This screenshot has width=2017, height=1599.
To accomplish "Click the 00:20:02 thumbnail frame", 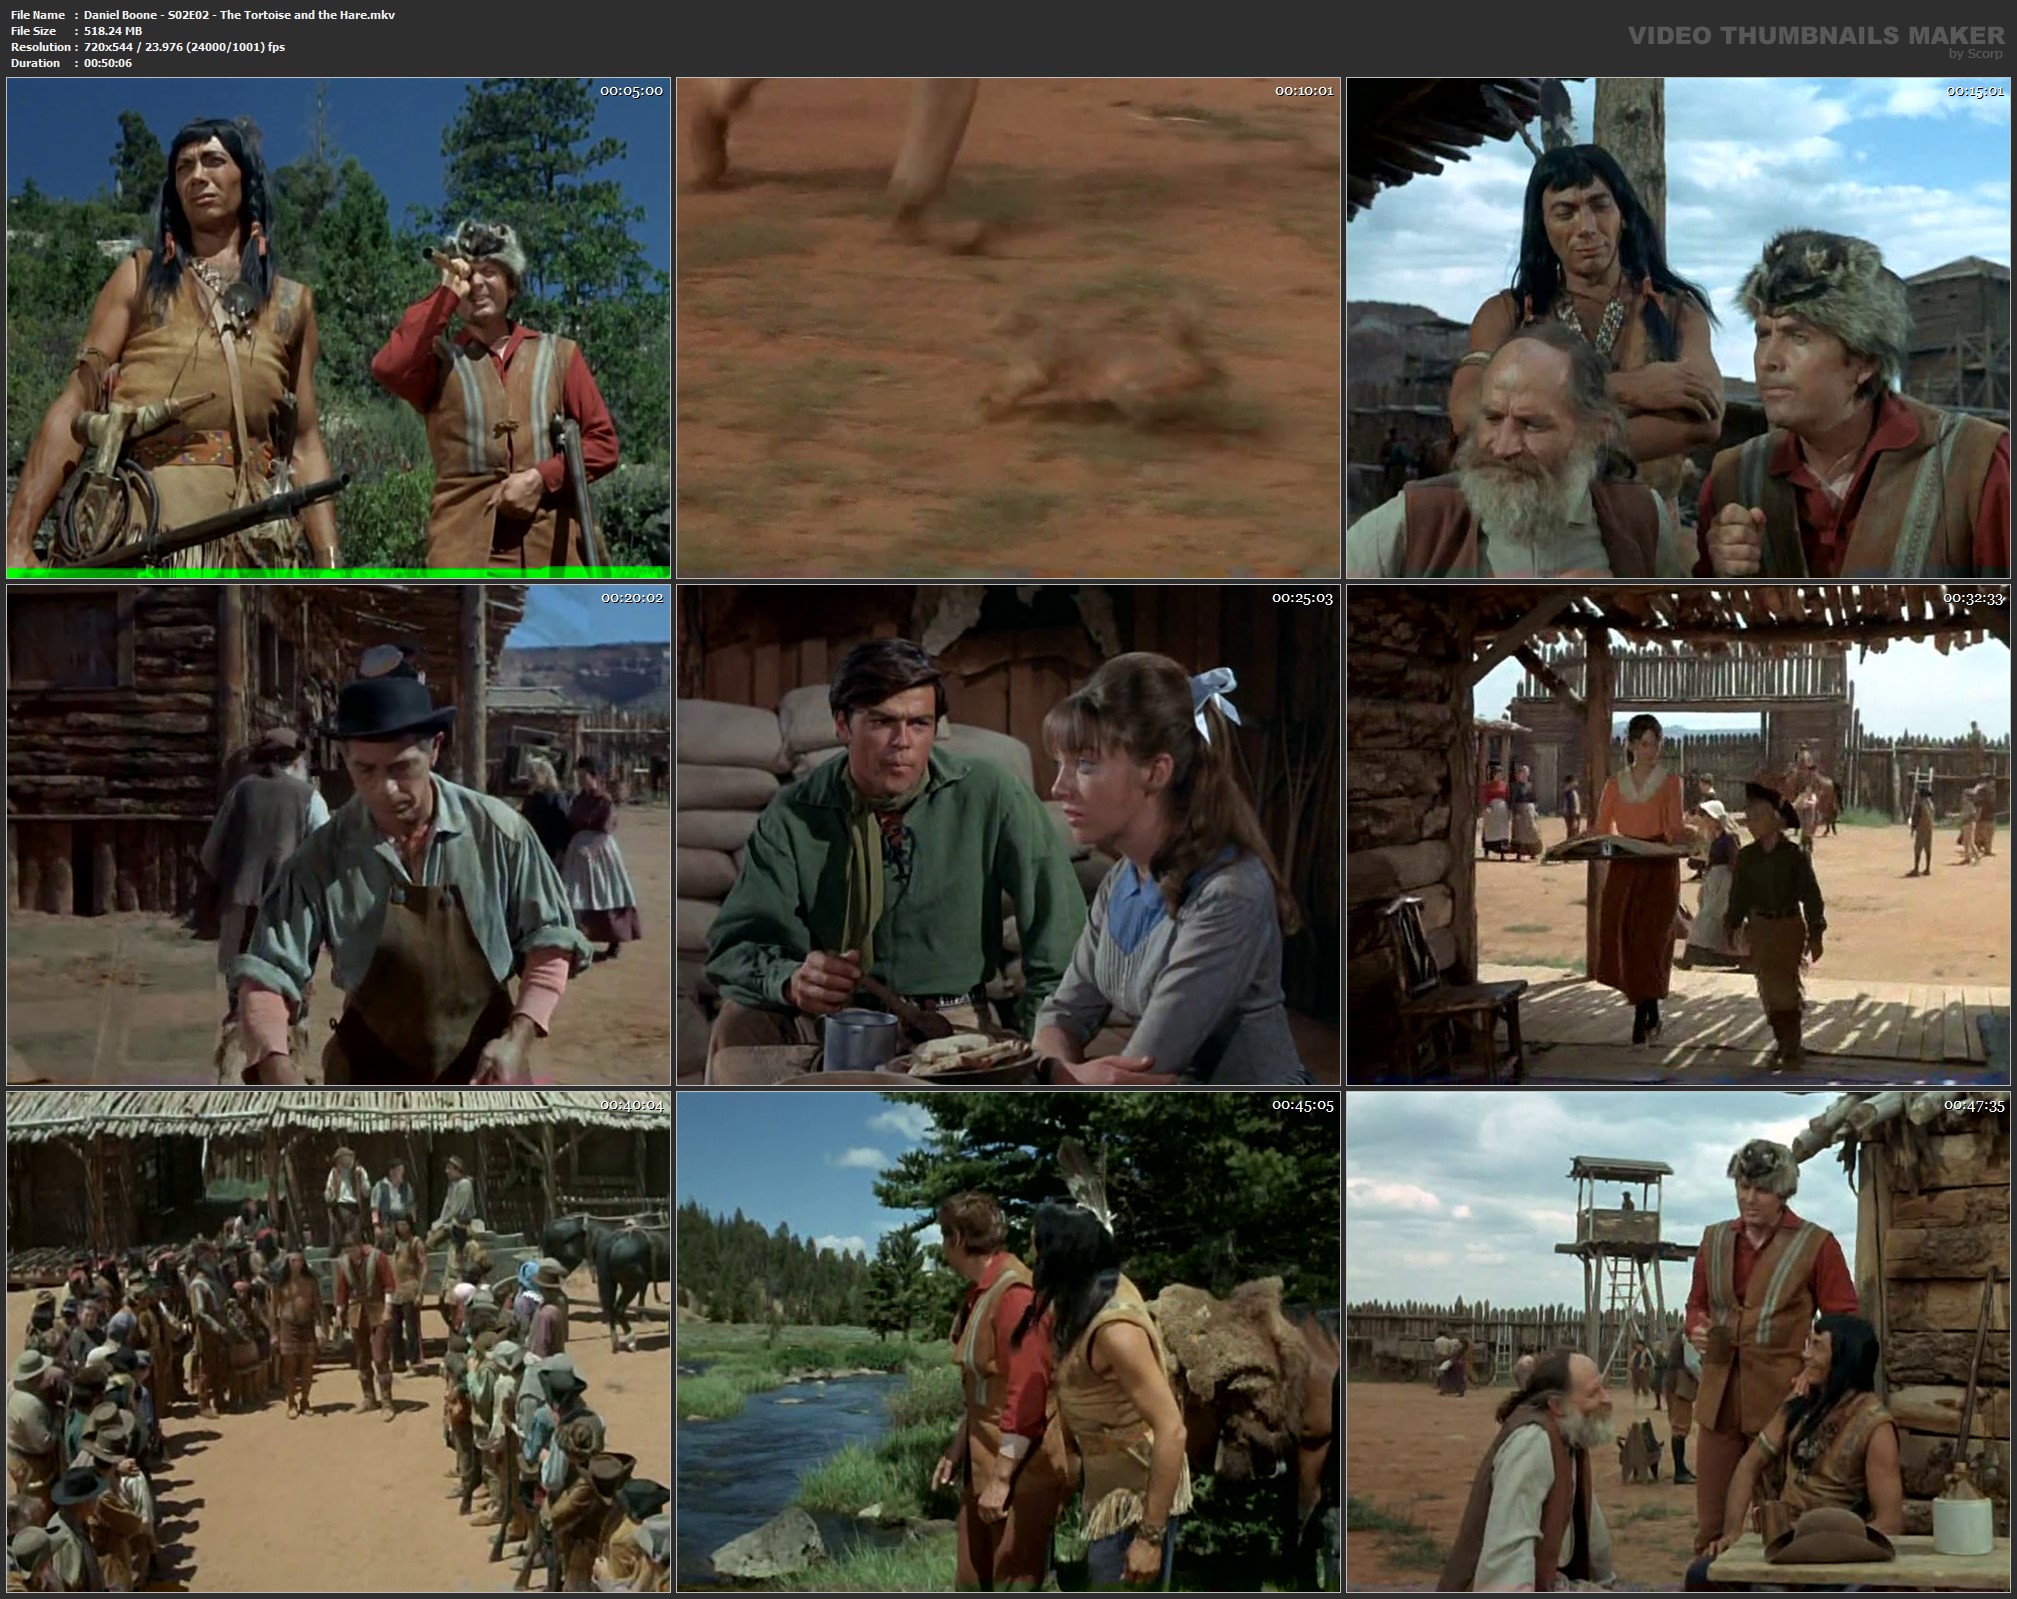I will (x=338, y=835).
